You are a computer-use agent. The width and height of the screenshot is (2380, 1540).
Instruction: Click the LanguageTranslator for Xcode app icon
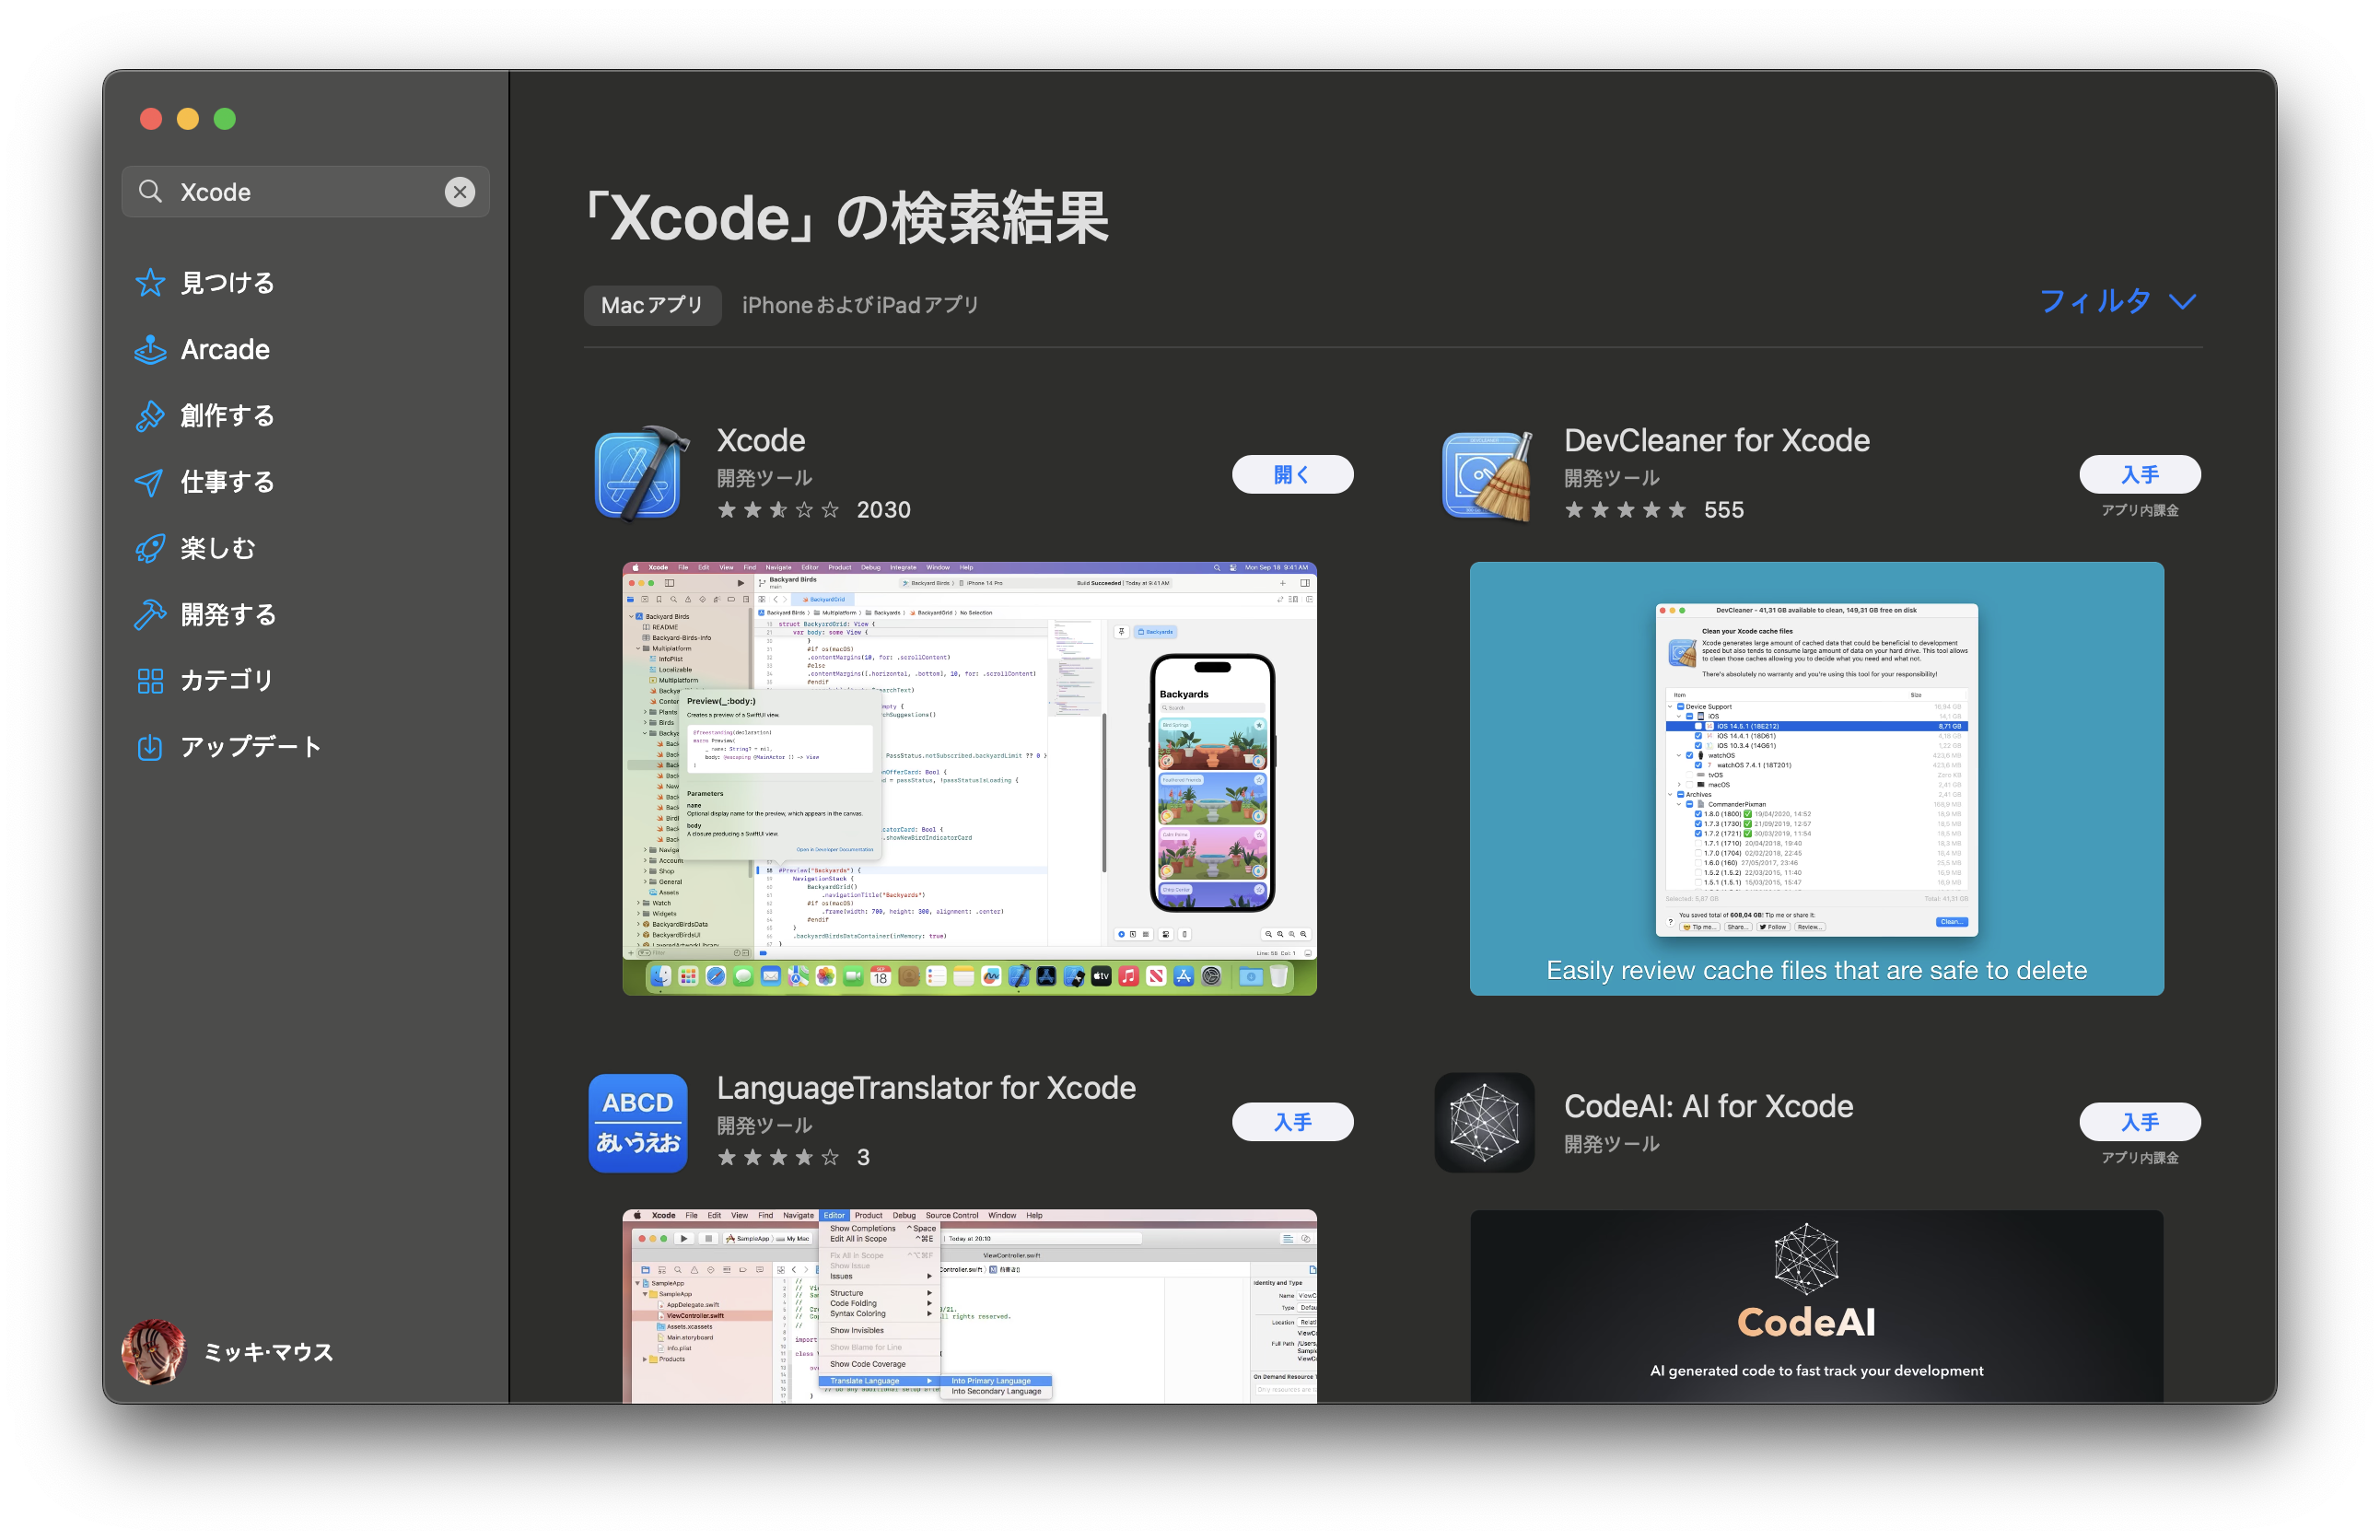click(x=638, y=1123)
